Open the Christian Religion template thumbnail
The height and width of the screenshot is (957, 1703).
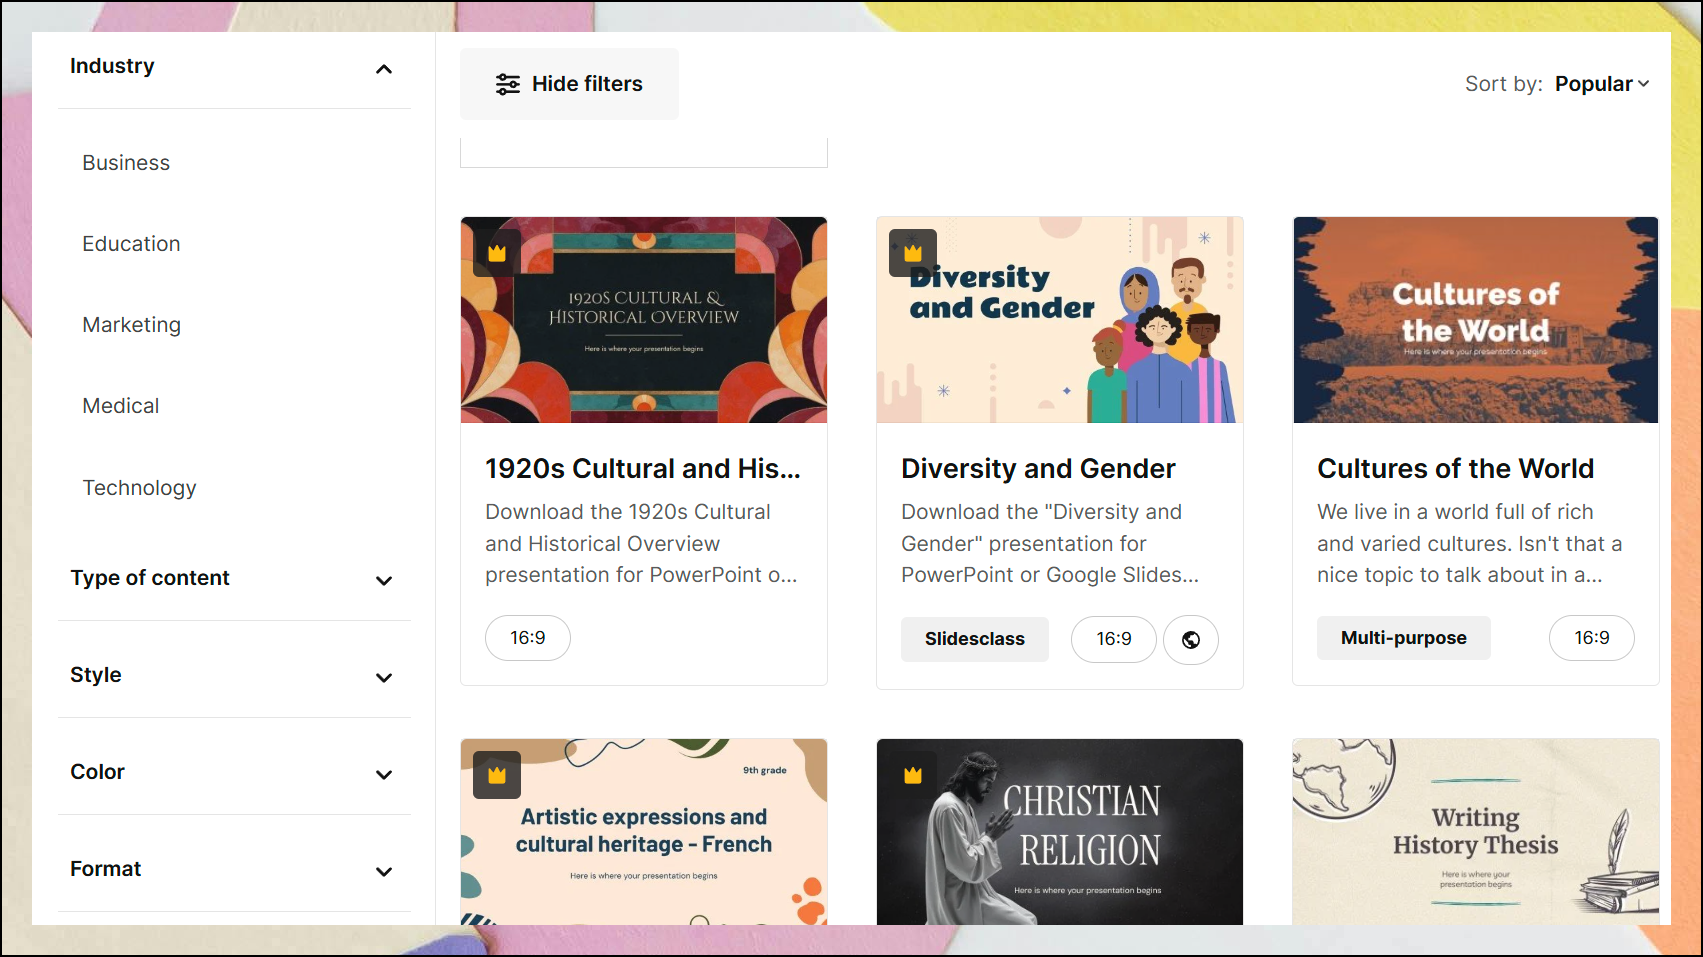[x=1060, y=832]
